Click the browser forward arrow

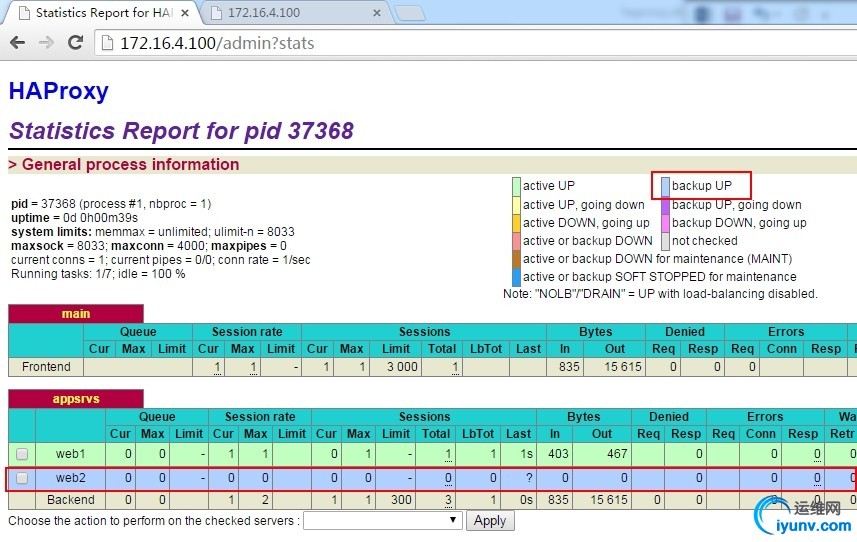46,43
